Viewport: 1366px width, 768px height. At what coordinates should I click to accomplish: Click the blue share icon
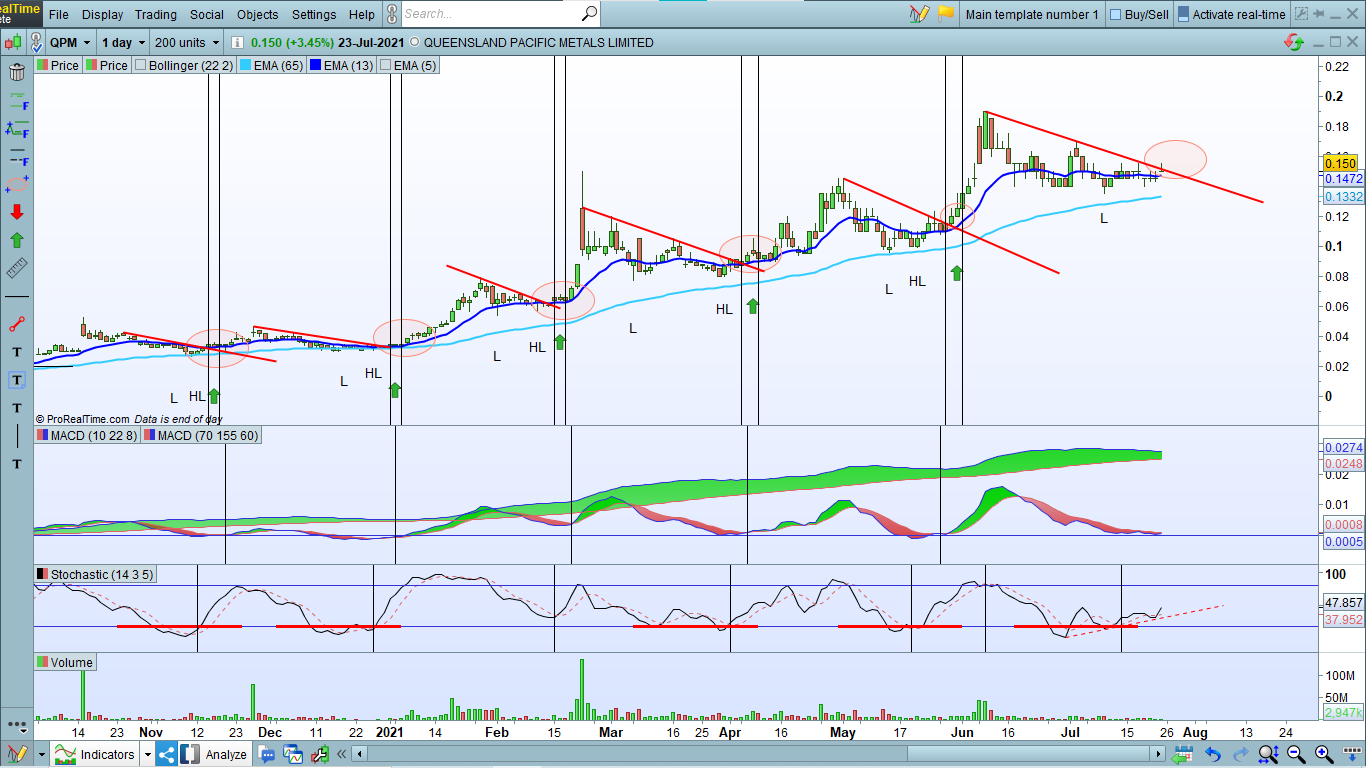166,754
